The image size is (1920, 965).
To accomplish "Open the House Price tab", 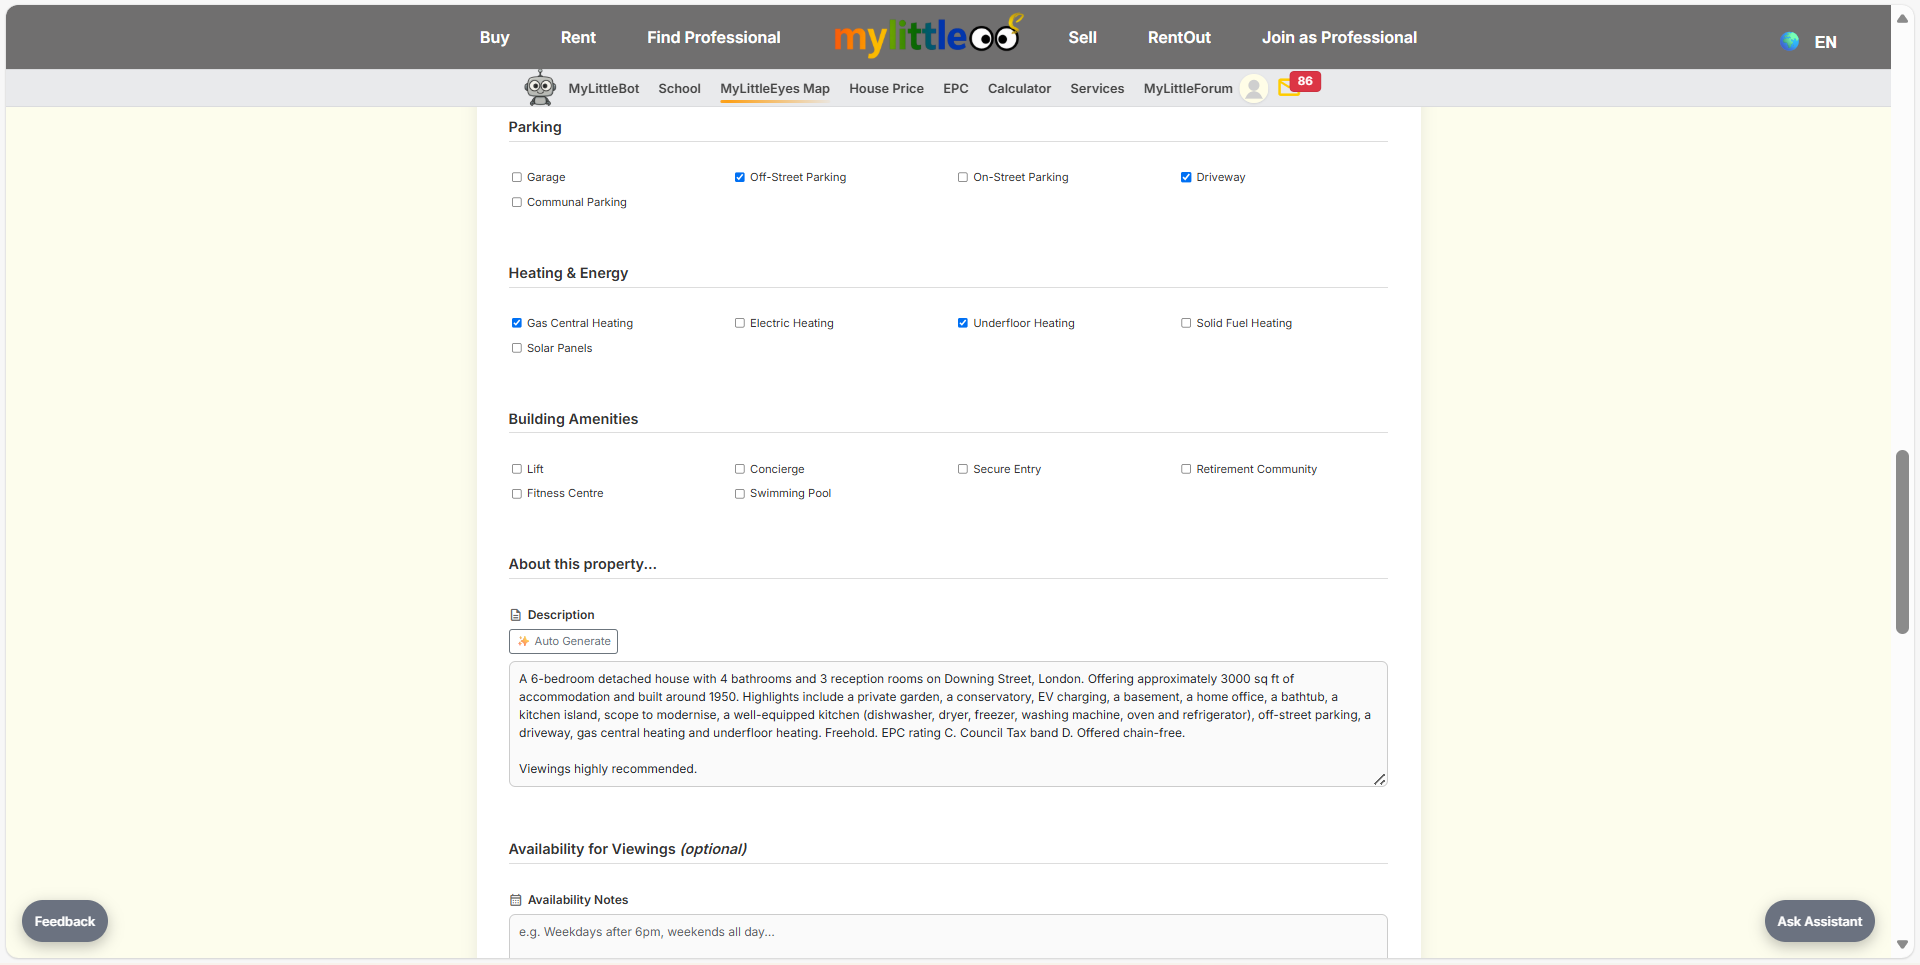I will click(886, 89).
